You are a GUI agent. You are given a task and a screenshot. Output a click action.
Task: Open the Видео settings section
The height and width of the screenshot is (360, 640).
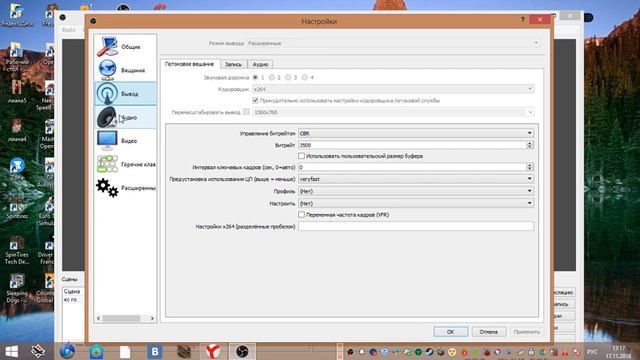click(x=125, y=141)
